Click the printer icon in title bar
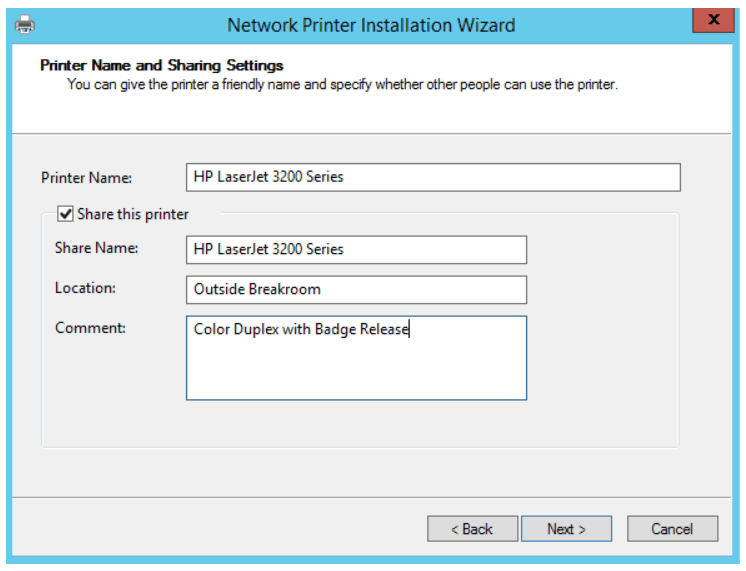This screenshot has width=746, height=571. pos(25,25)
